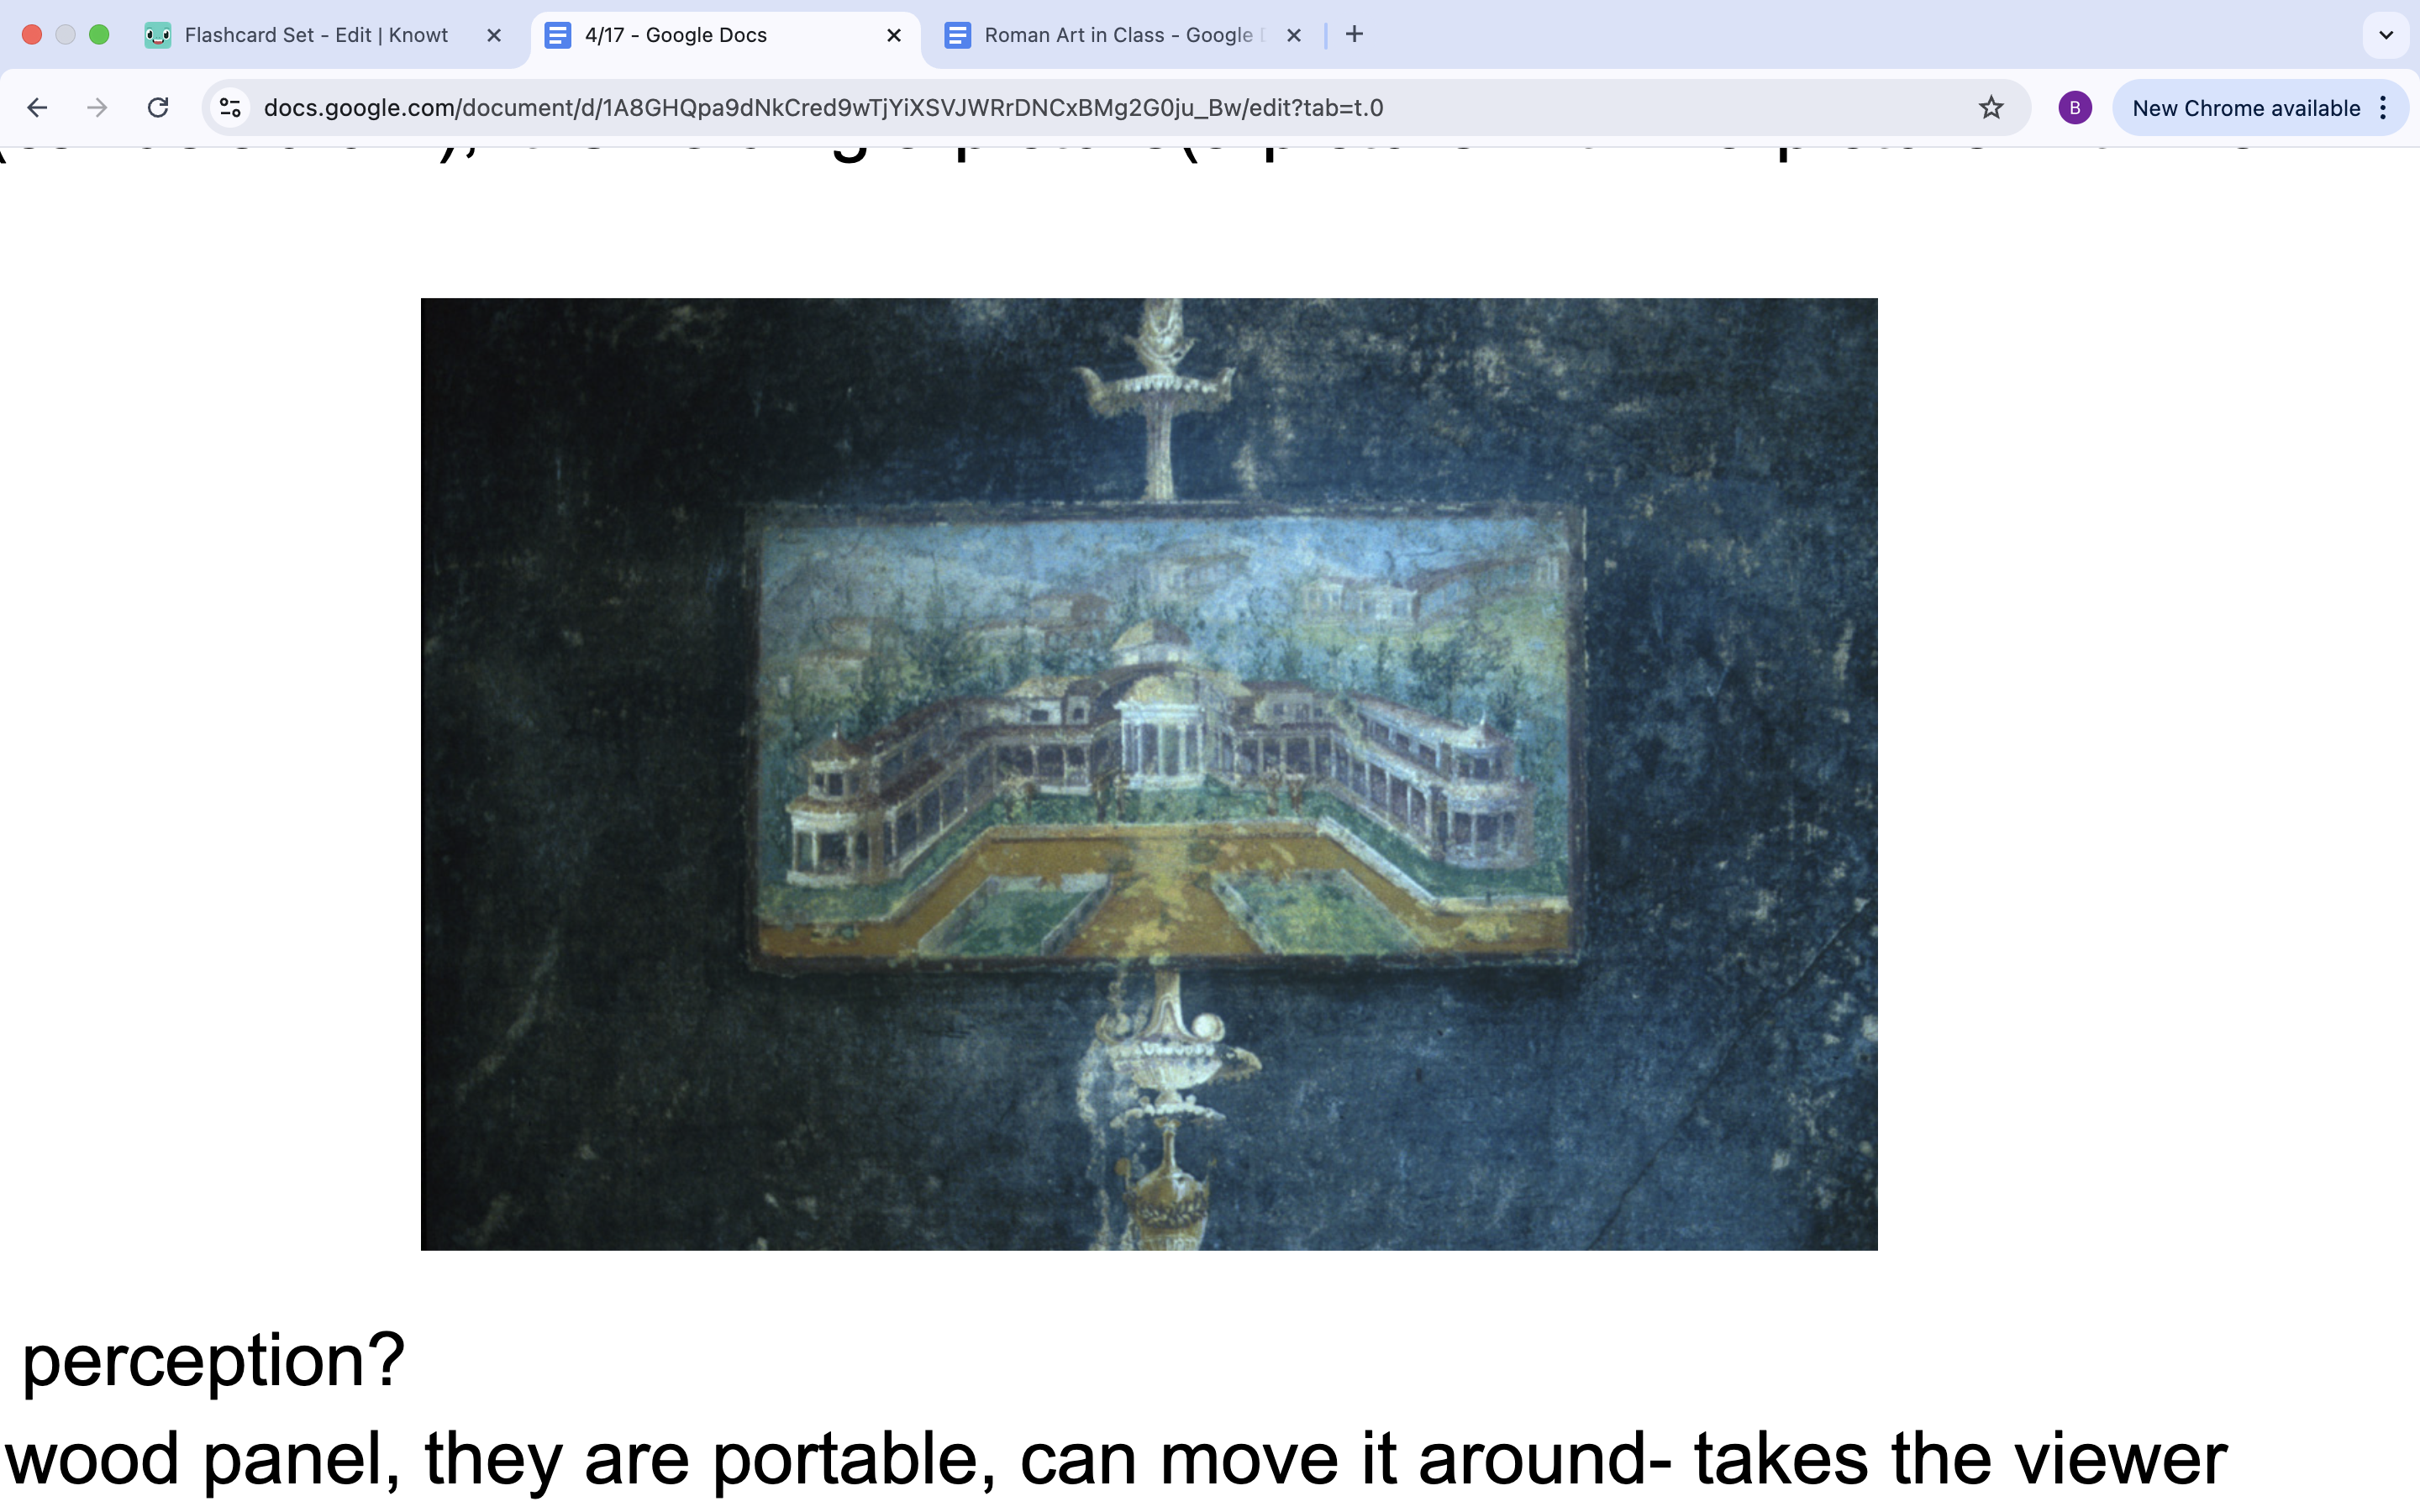Go forward to next page
The image size is (2420, 1512).
[97, 108]
